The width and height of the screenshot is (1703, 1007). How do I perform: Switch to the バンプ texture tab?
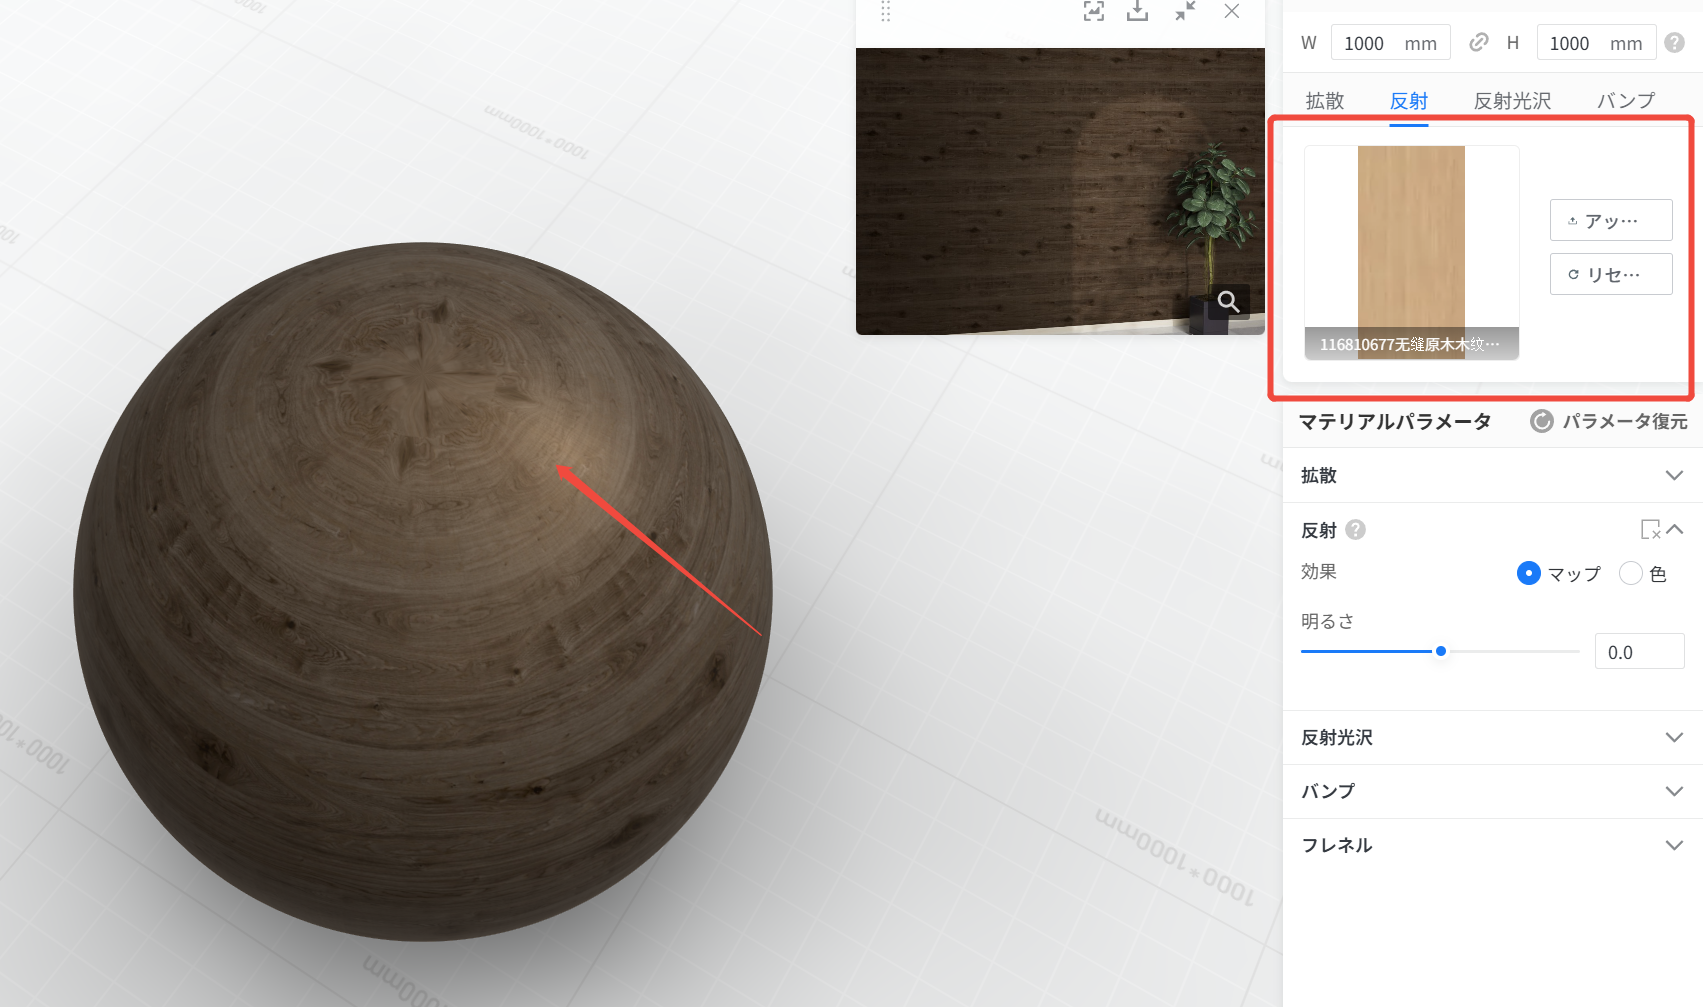point(1626,101)
